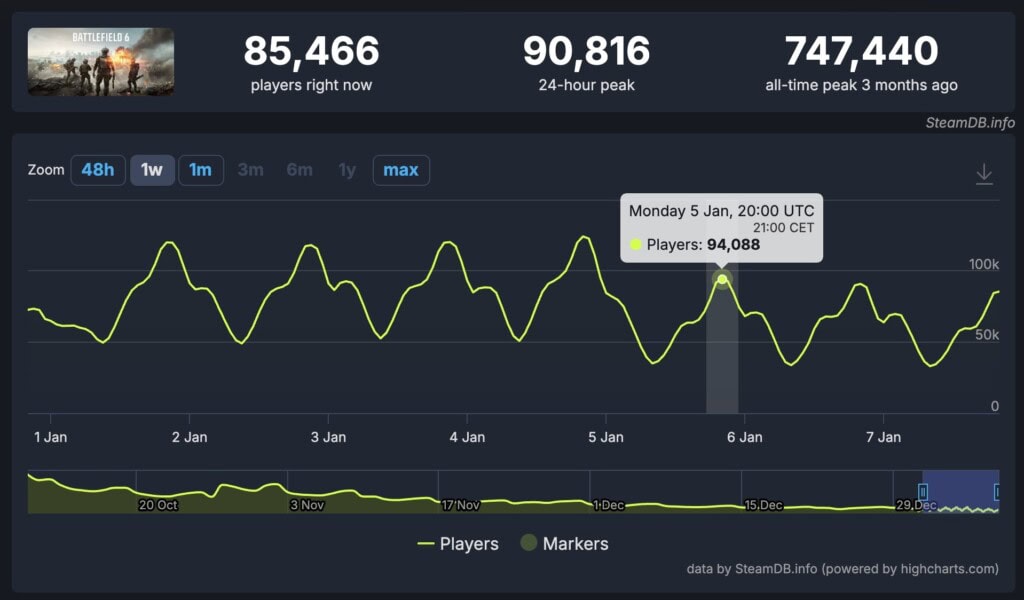Open the Battlefield 6 game thumbnail
The image size is (1024, 600).
(101, 62)
